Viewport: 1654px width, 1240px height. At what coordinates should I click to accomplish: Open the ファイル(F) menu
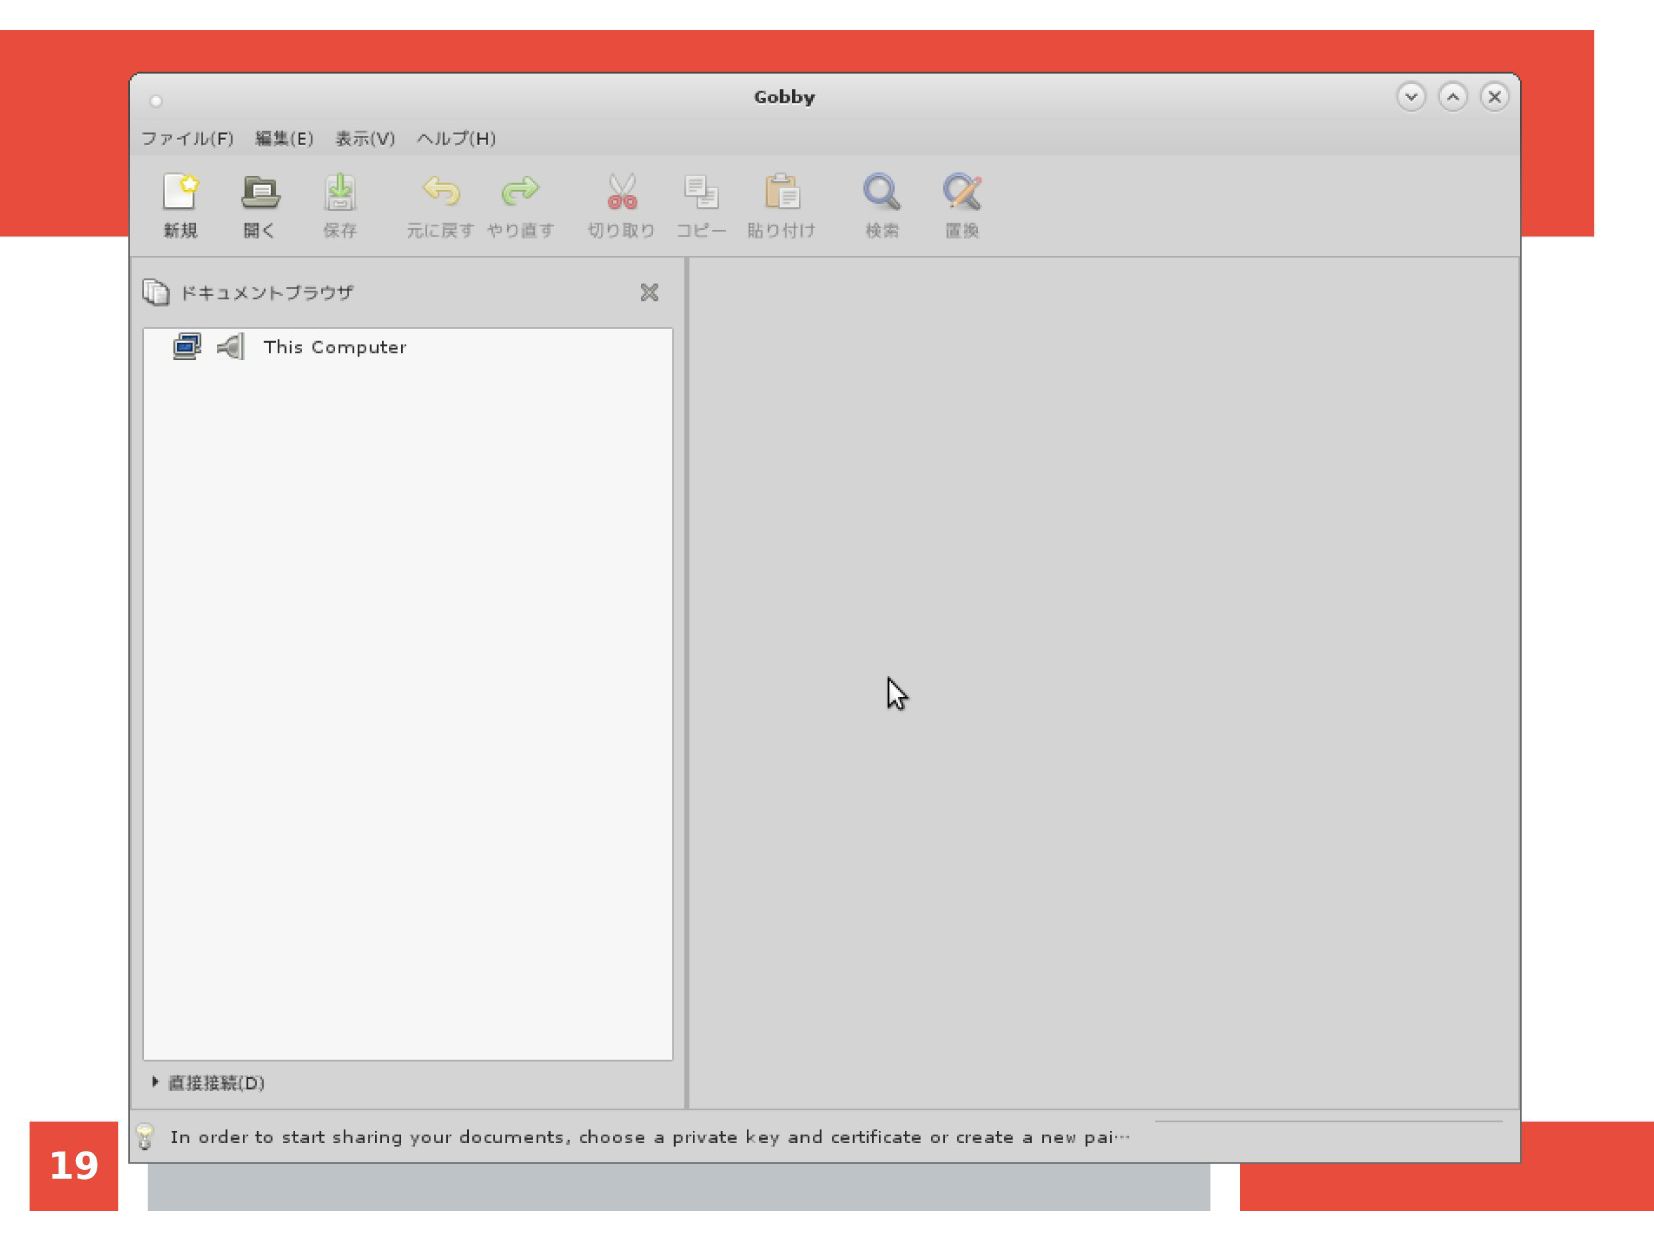coord(187,138)
